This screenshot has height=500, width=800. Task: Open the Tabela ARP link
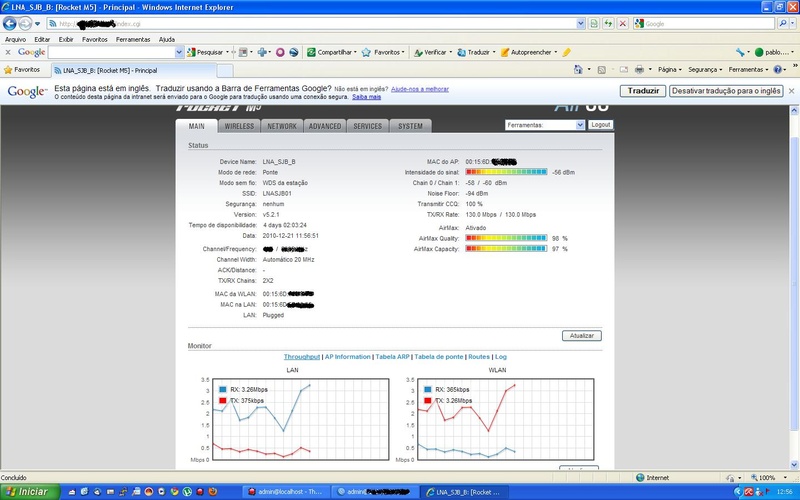tap(392, 357)
